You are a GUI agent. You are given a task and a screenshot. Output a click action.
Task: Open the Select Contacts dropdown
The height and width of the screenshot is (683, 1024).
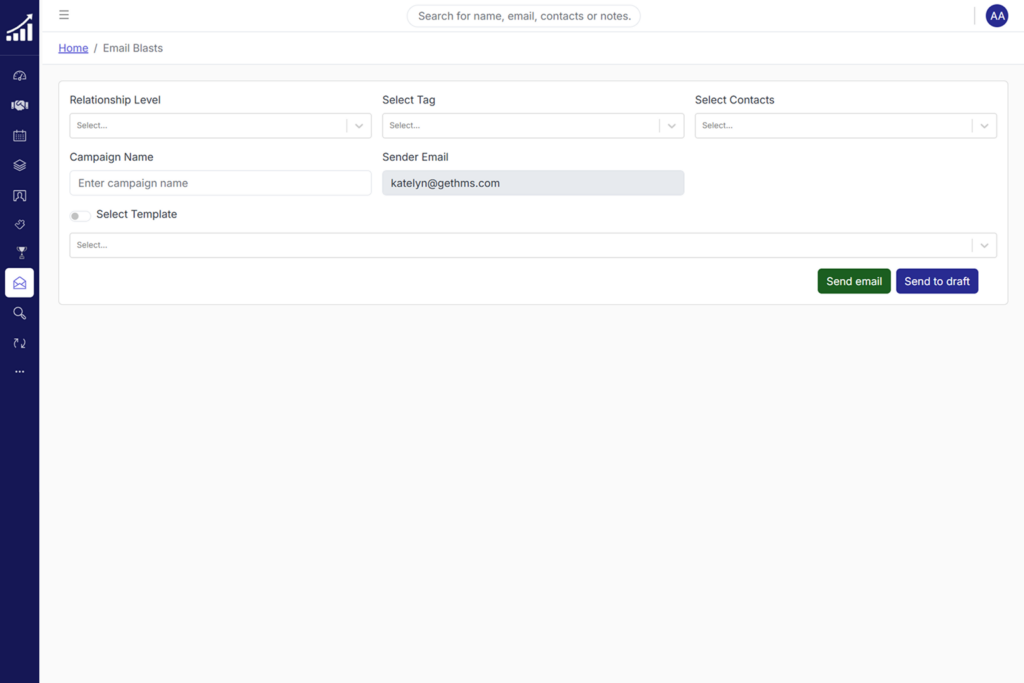845,126
